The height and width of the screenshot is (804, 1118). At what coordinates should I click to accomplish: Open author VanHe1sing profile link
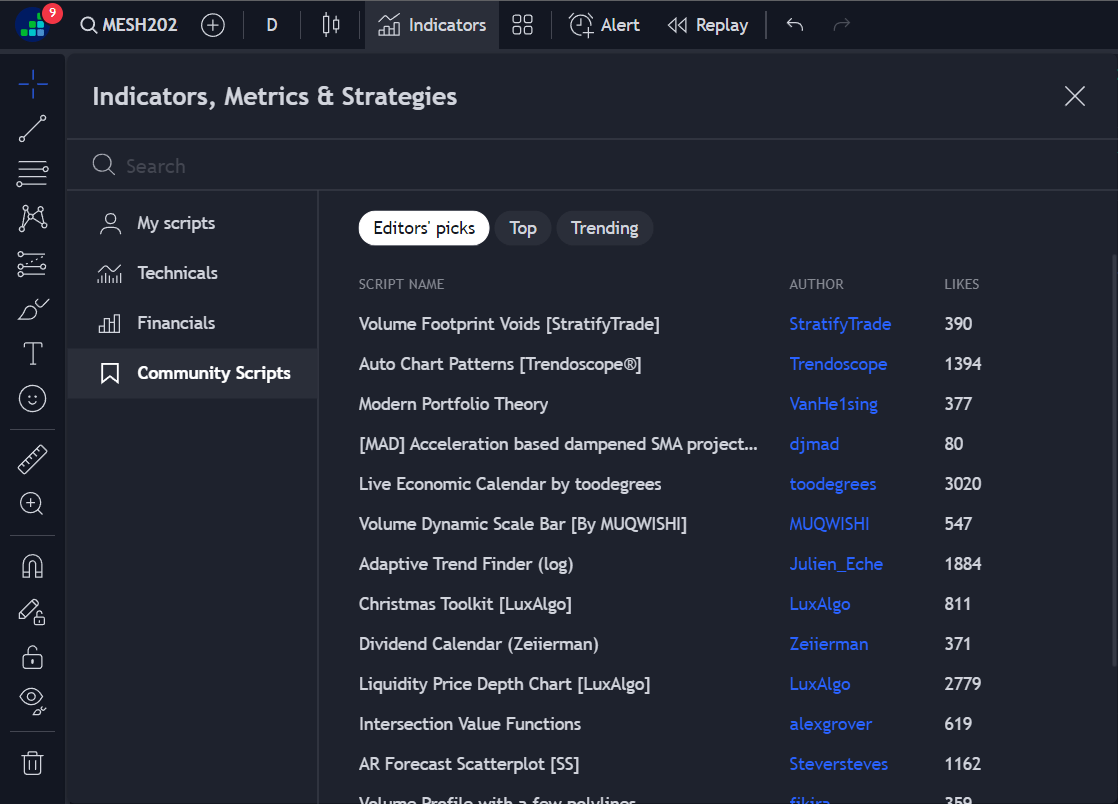tap(834, 404)
